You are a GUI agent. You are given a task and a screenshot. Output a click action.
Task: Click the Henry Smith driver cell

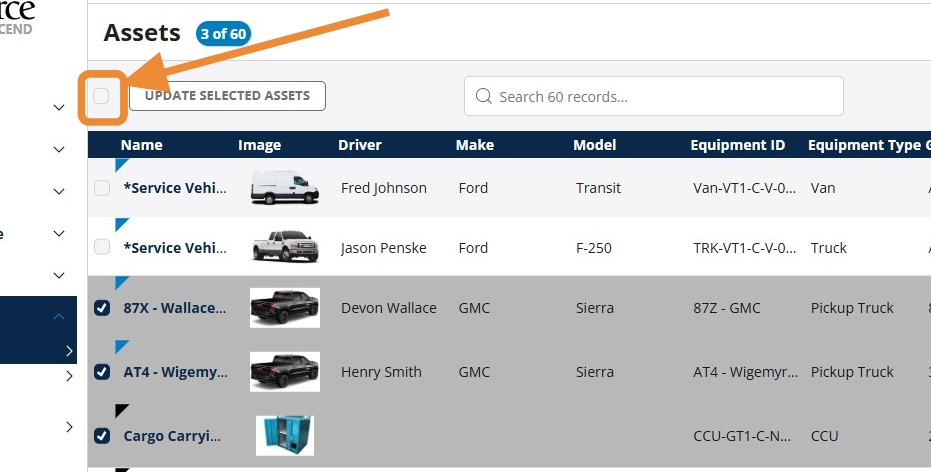pos(381,372)
